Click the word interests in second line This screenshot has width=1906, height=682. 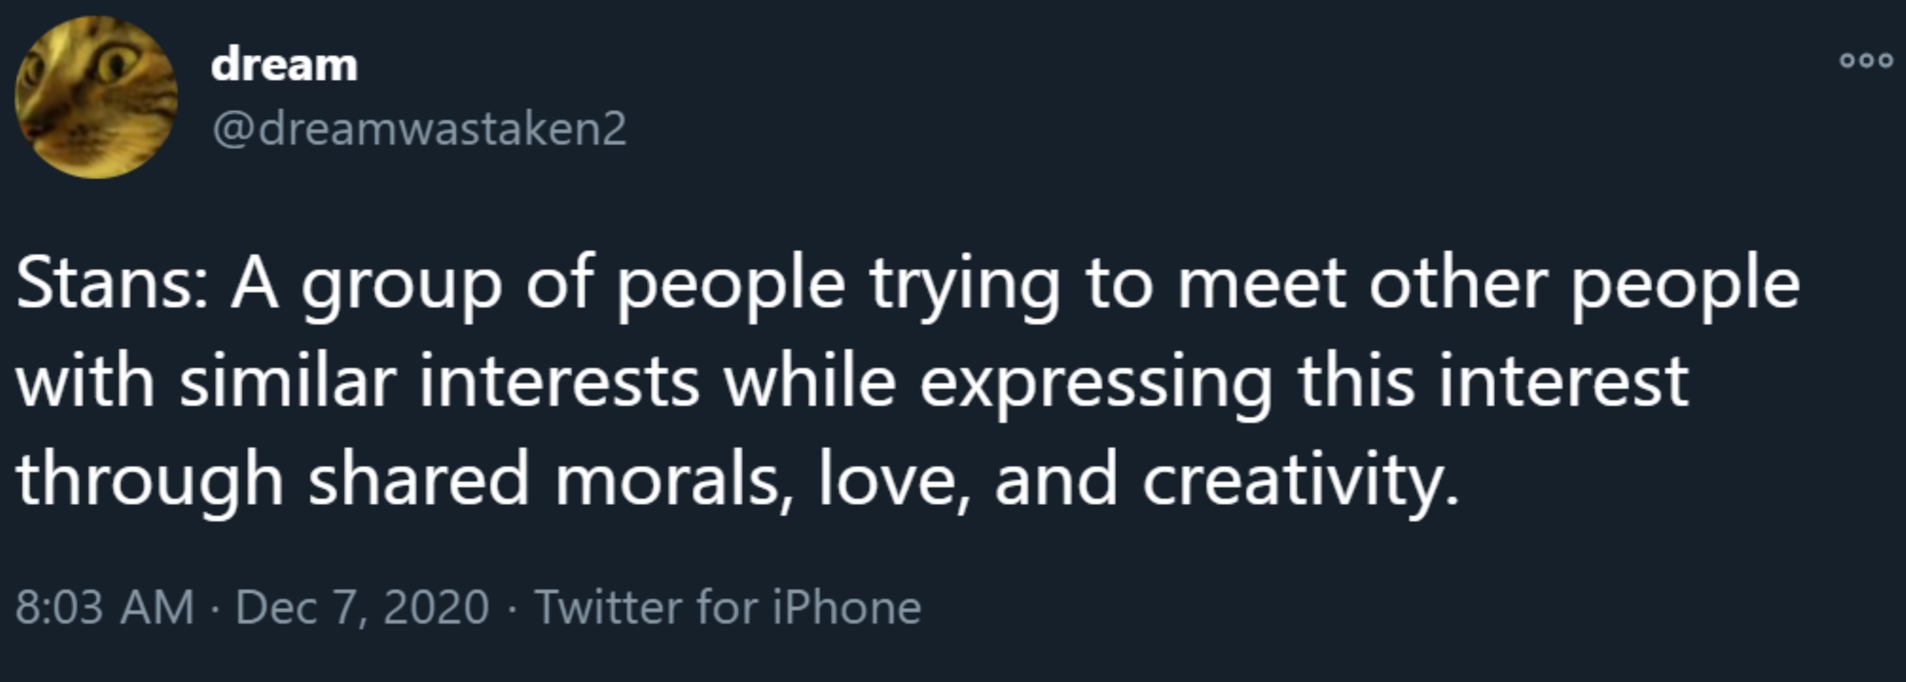point(559,381)
